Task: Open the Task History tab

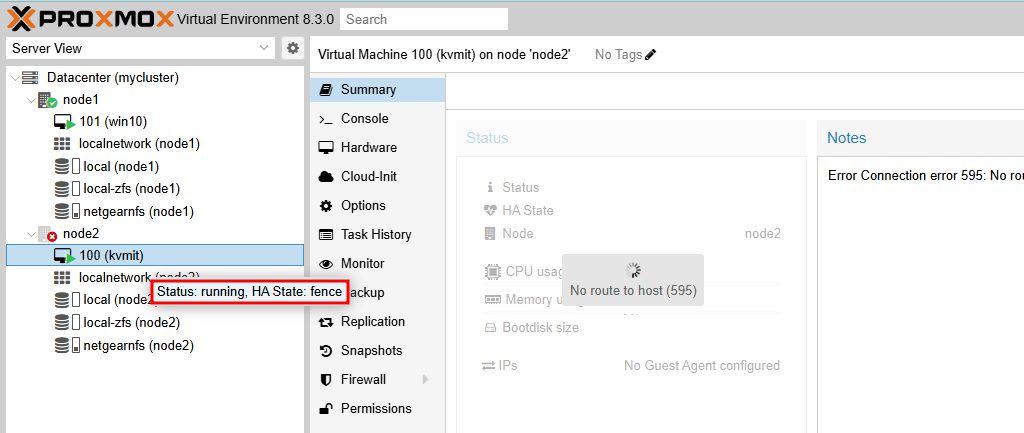Action: coord(377,234)
